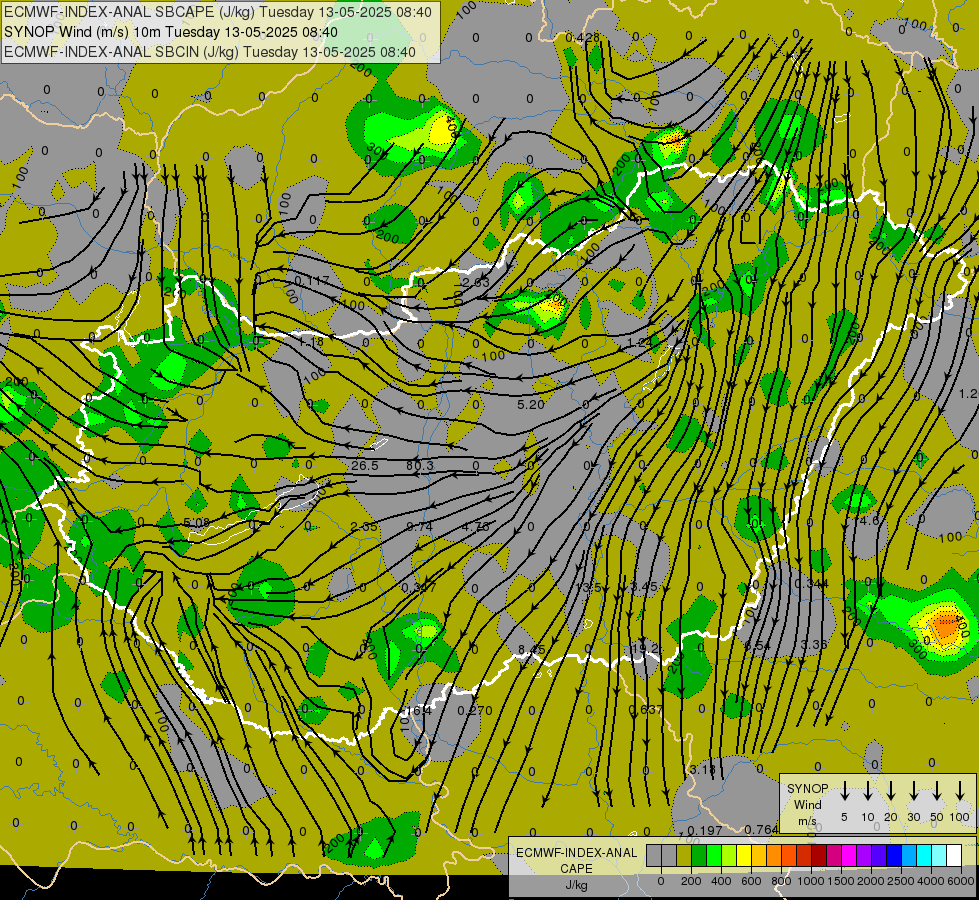Click the 0.117 value on the map

pyautogui.click(x=312, y=280)
